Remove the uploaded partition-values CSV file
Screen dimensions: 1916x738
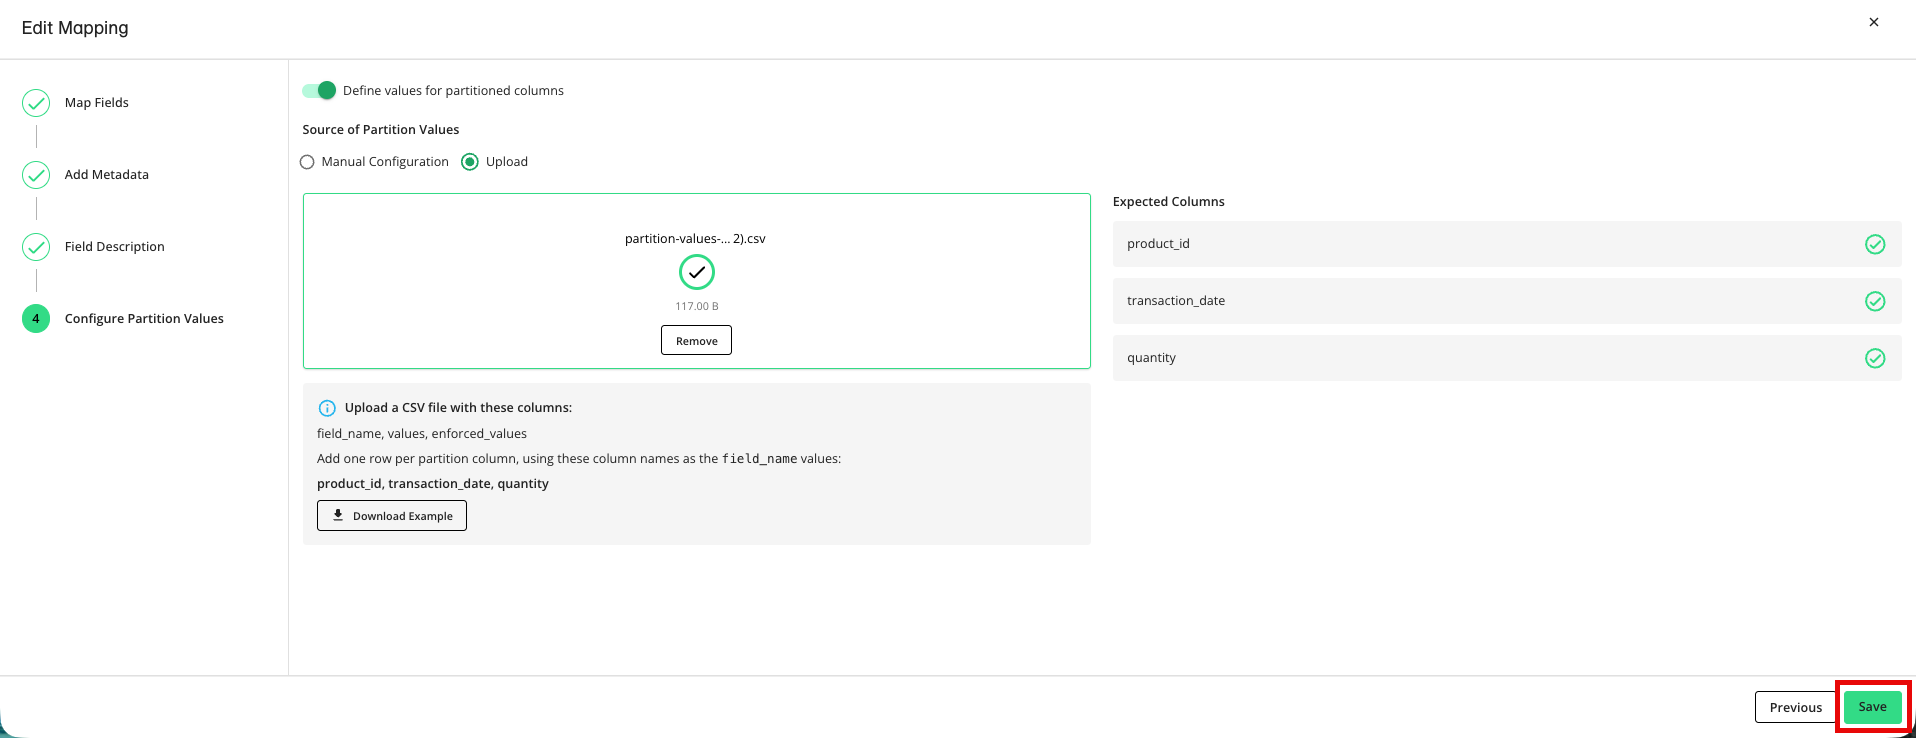click(x=696, y=340)
